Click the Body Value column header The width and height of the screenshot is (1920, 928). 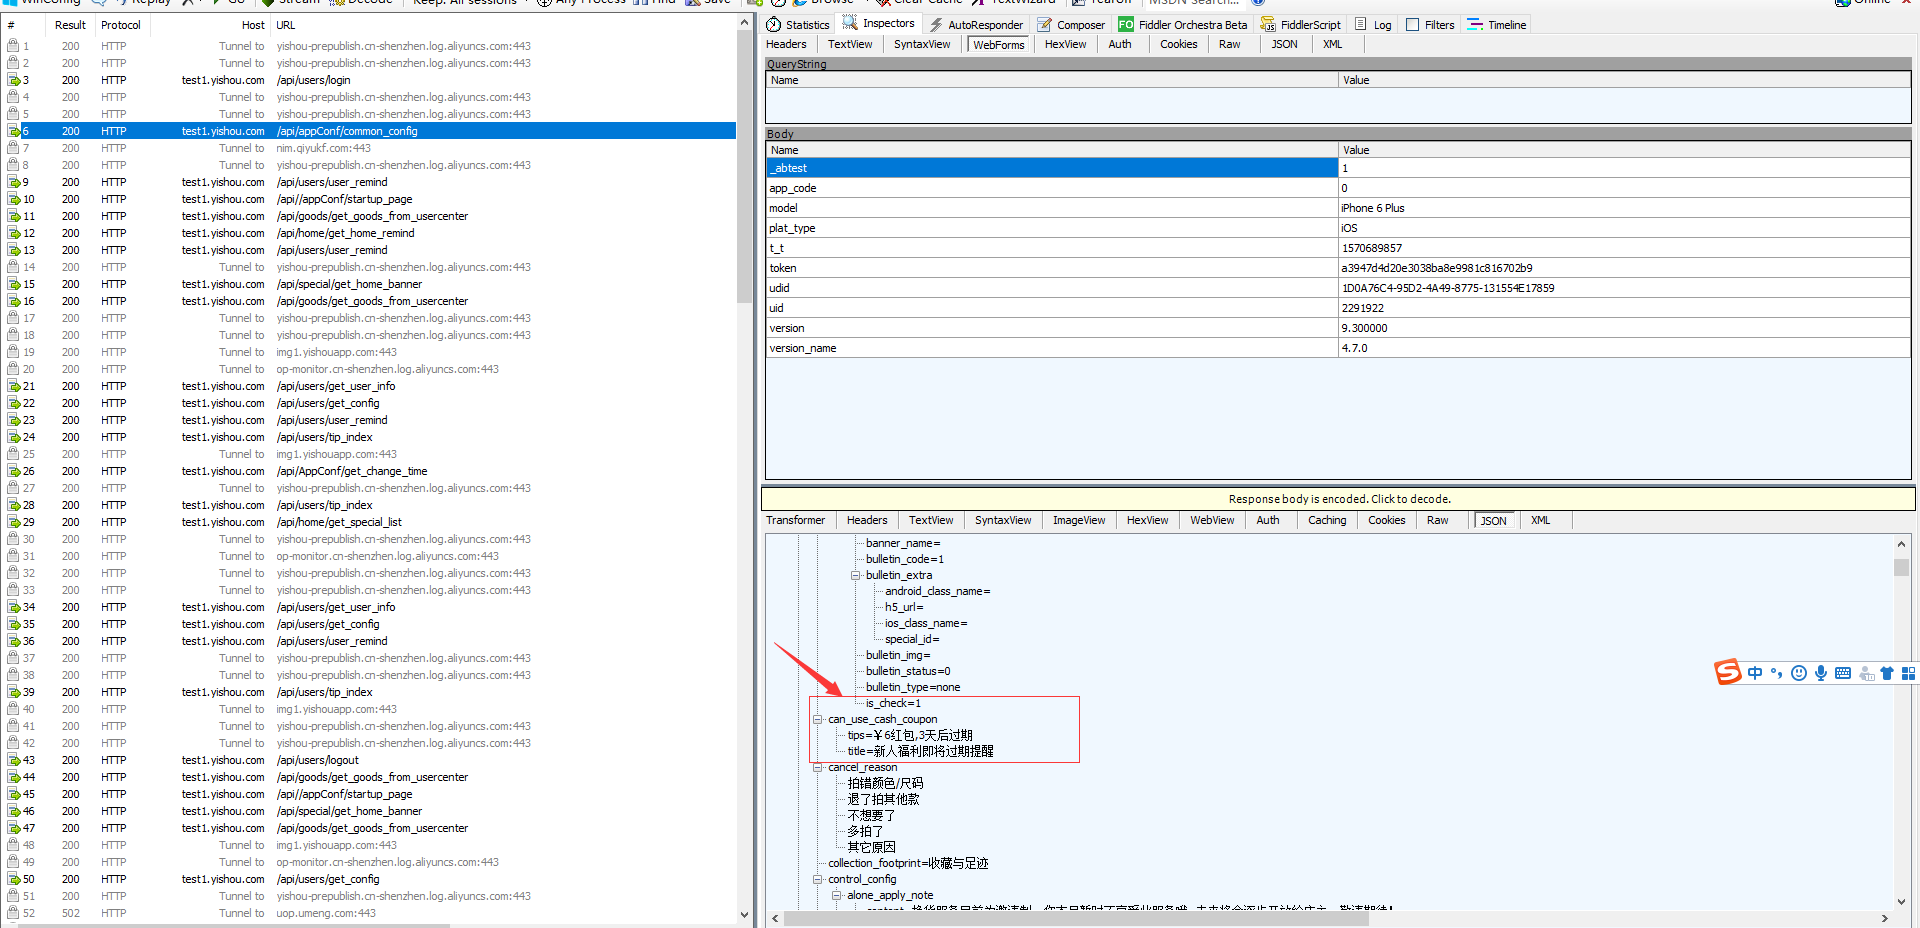(1624, 150)
